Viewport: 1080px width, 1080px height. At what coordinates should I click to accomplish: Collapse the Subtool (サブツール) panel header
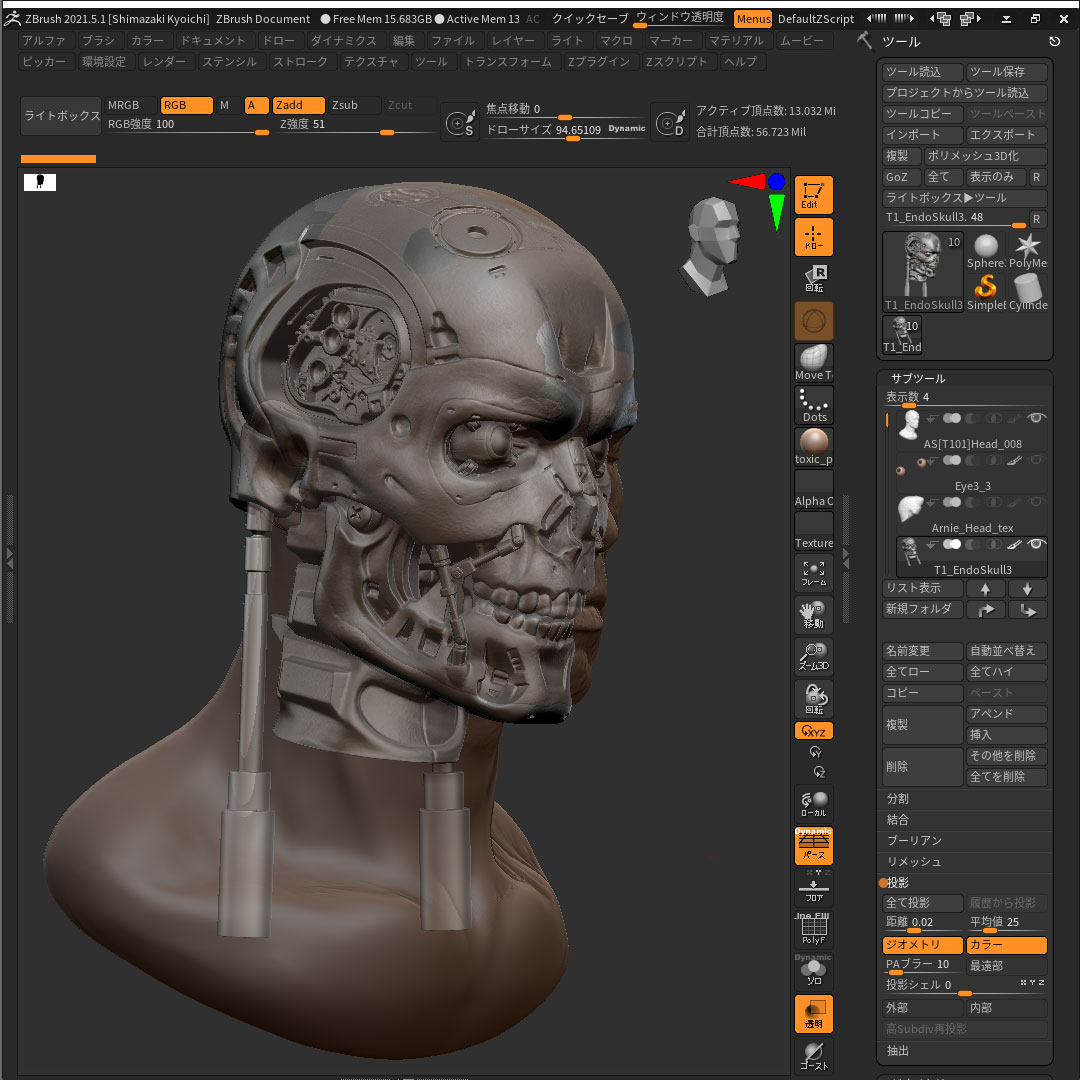pos(917,378)
